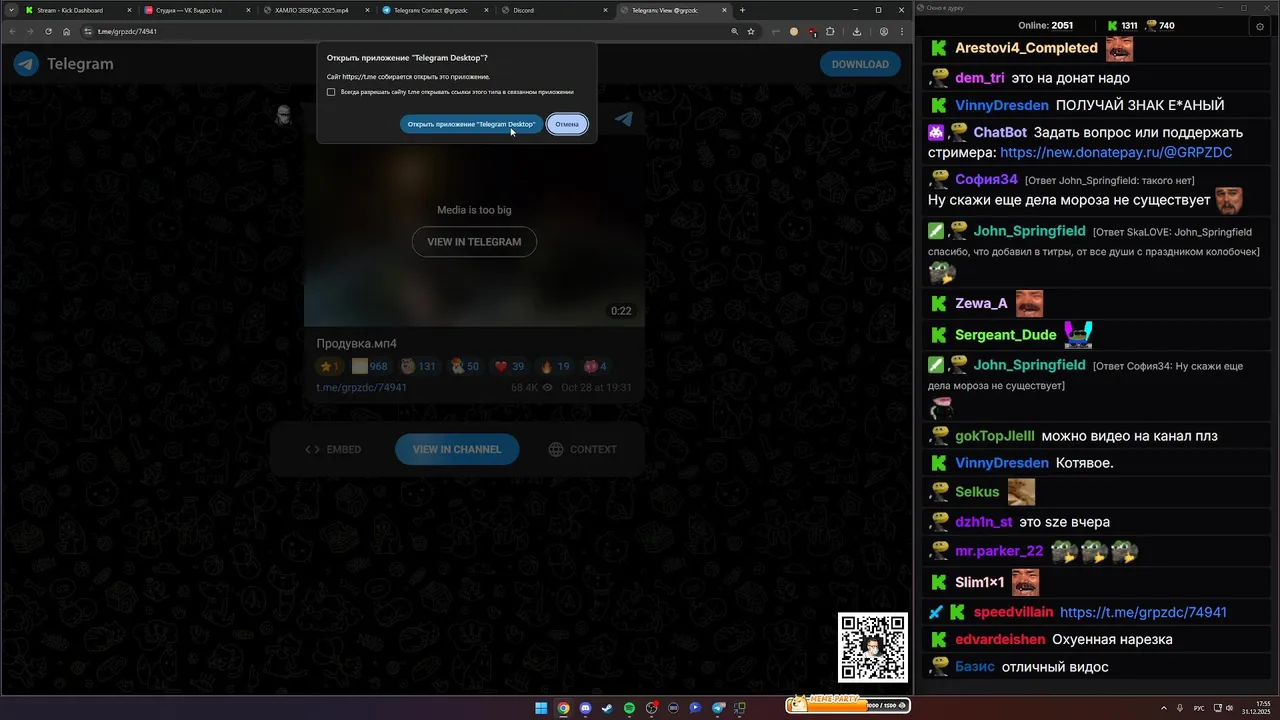
Task: Open donatepay link in ChatBot message
Action: click(x=1116, y=153)
